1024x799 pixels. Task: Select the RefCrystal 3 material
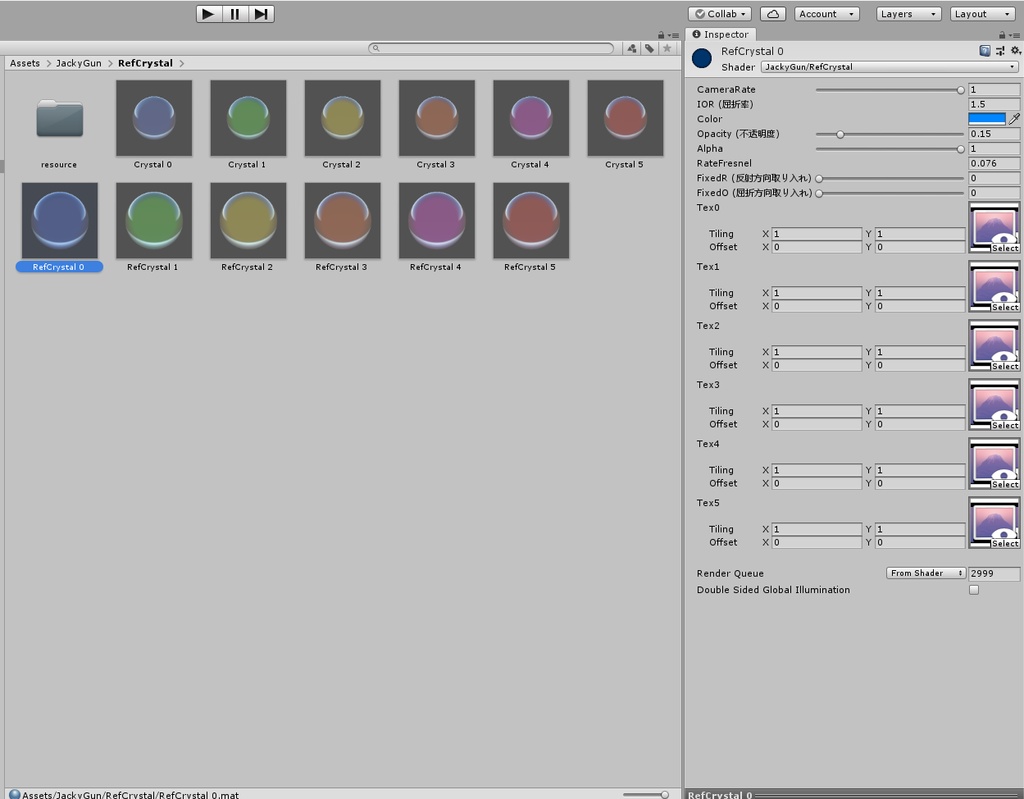tap(342, 227)
